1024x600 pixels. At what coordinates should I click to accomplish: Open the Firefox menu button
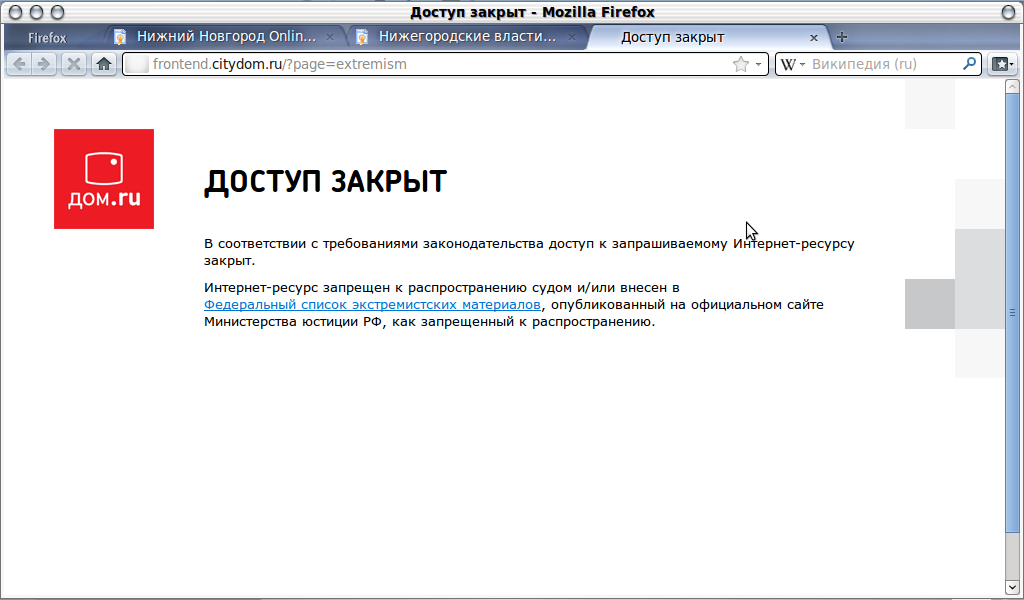[x=47, y=38]
